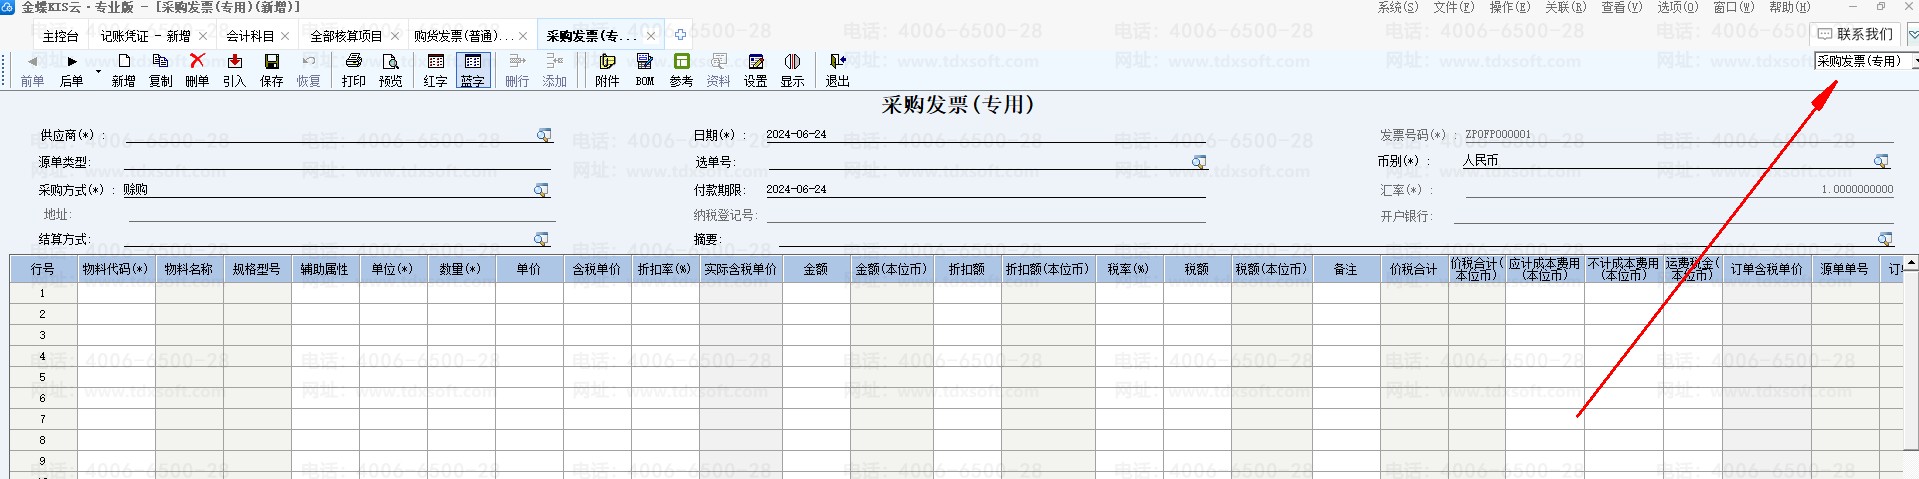
Task: Add a new tab with plus icon
Action: coord(680,35)
